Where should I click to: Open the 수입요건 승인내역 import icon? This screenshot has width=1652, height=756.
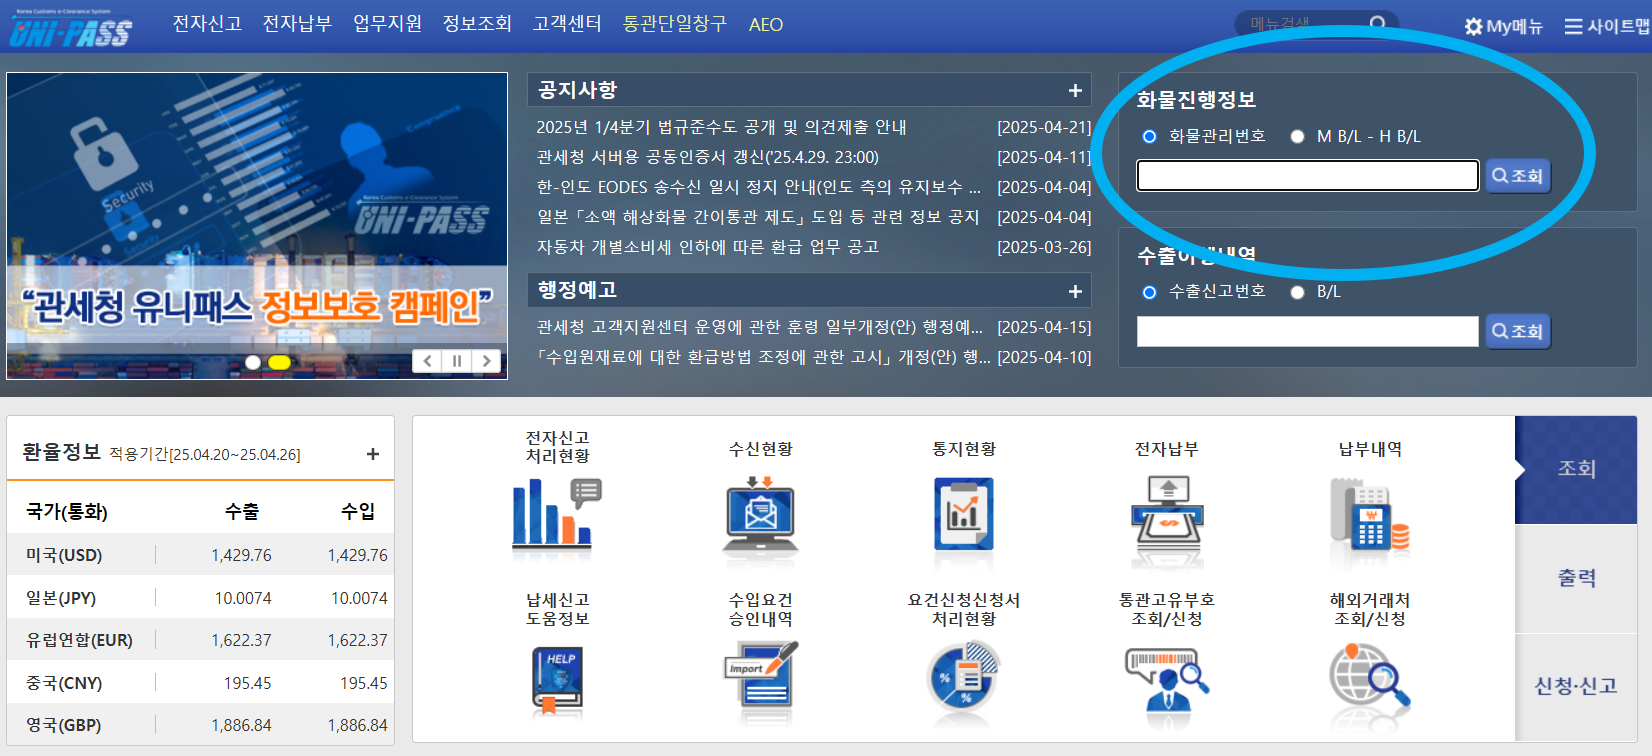tap(760, 676)
